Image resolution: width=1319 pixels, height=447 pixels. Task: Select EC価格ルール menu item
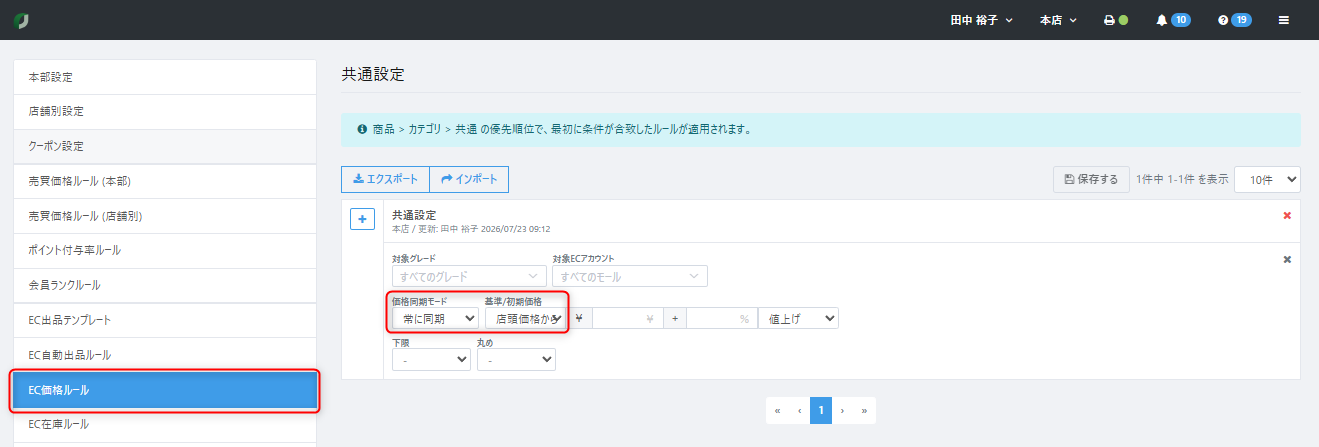point(165,390)
